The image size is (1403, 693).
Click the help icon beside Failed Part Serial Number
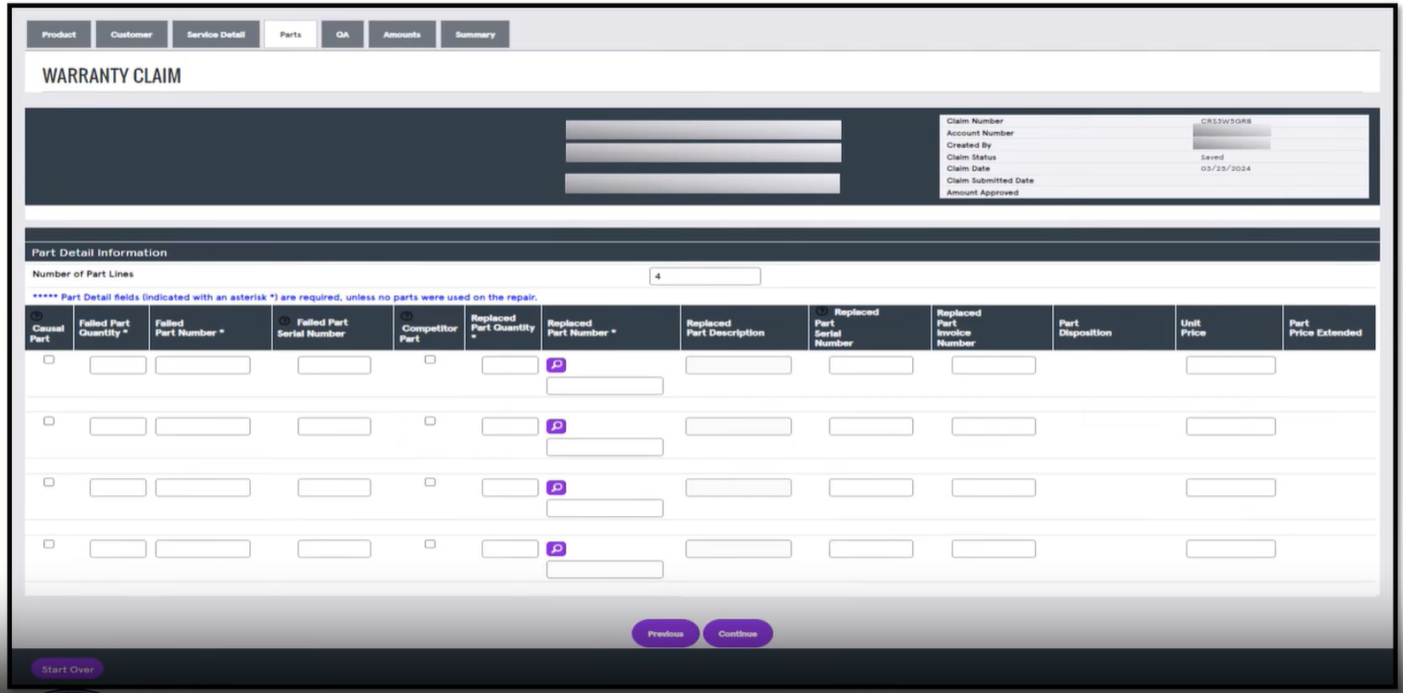tap(285, 321)
